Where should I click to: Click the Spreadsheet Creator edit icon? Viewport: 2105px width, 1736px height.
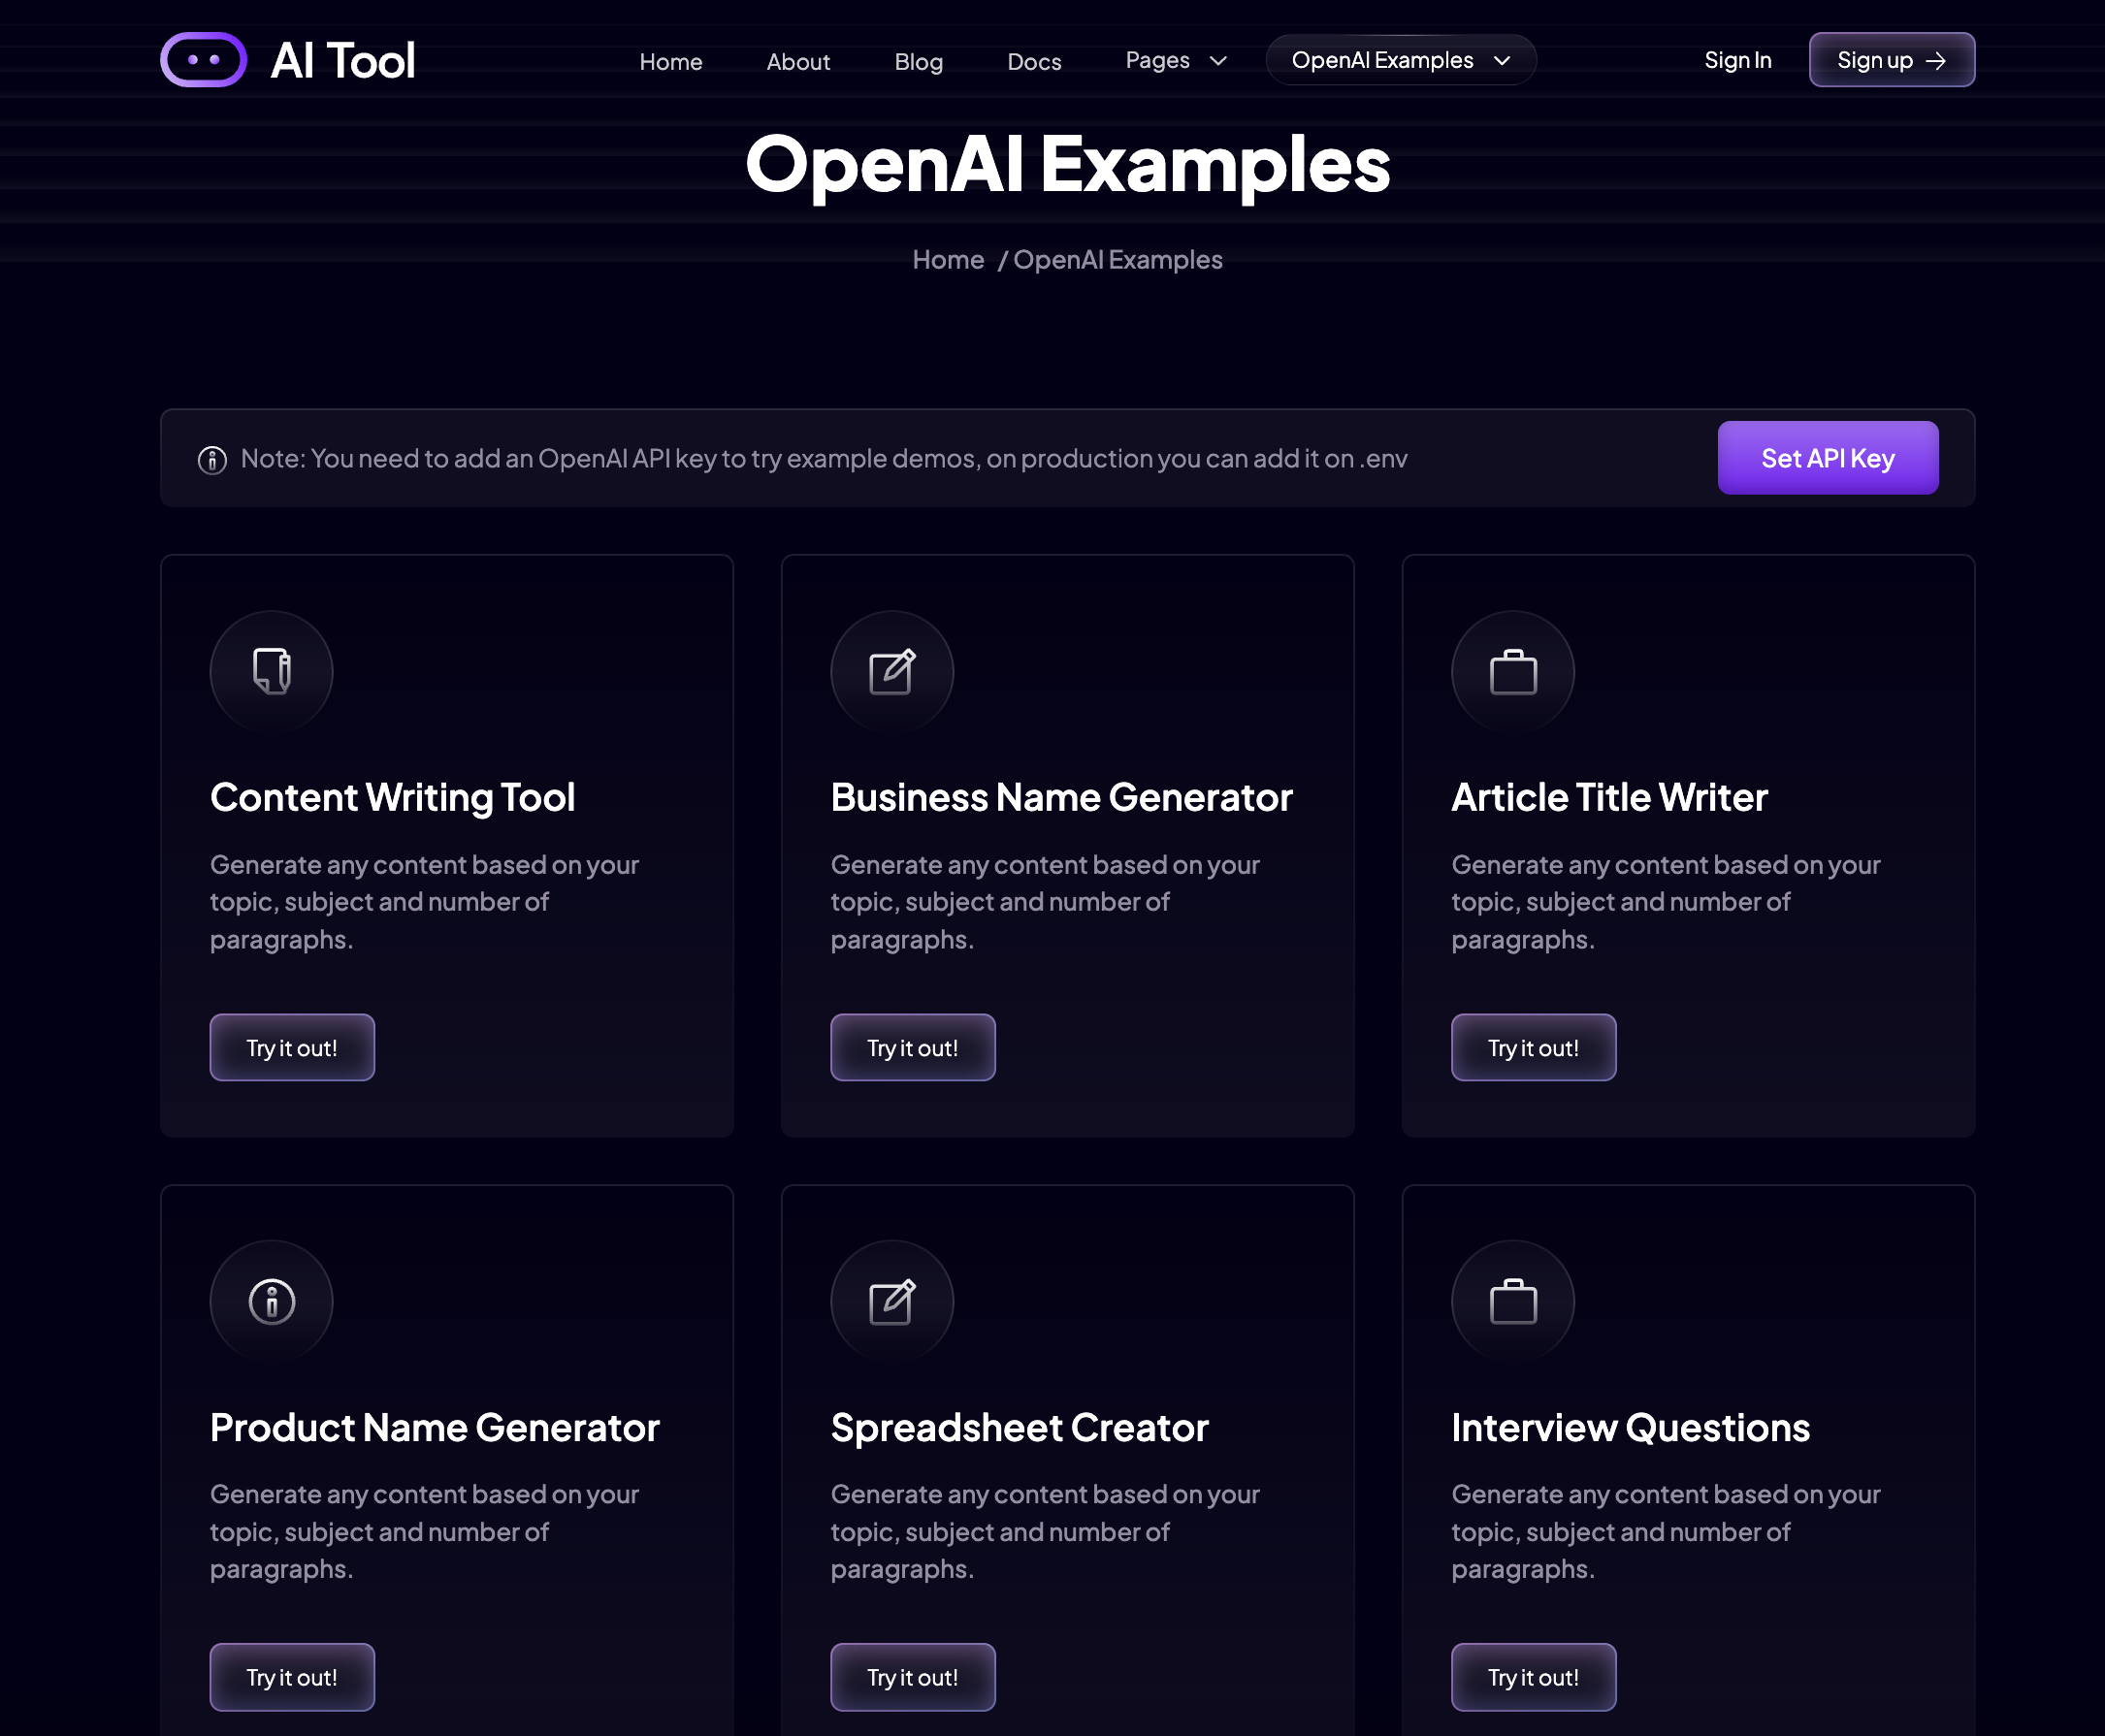pyautogui.click(x=892, y=1301)
